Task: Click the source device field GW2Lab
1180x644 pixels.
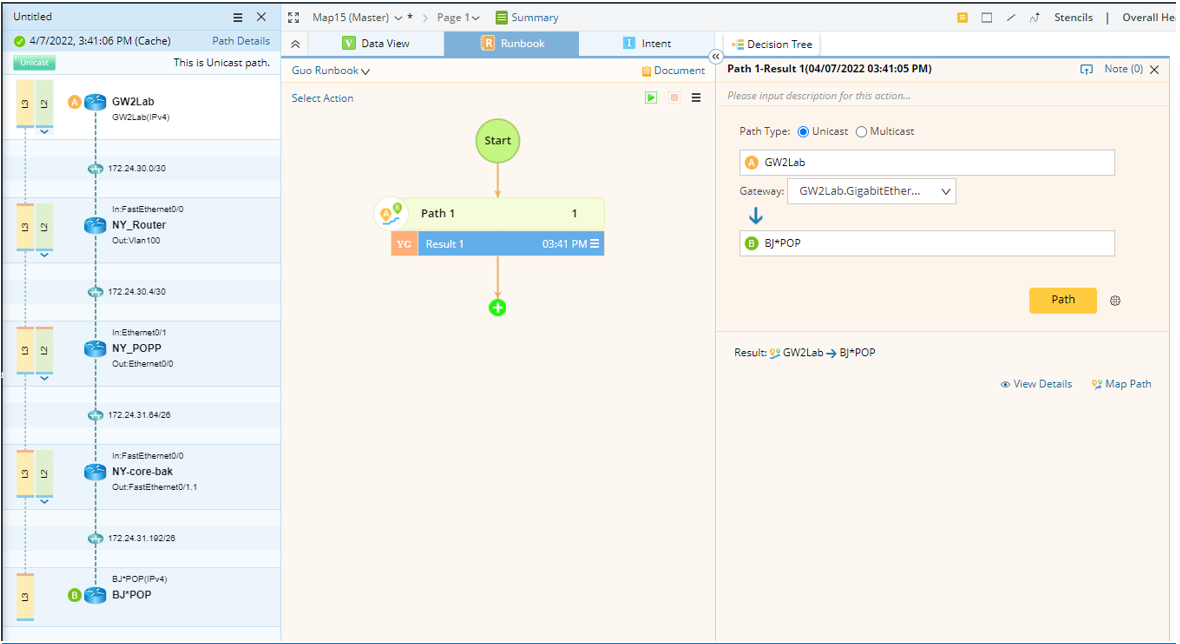Action: pos(927,163)
